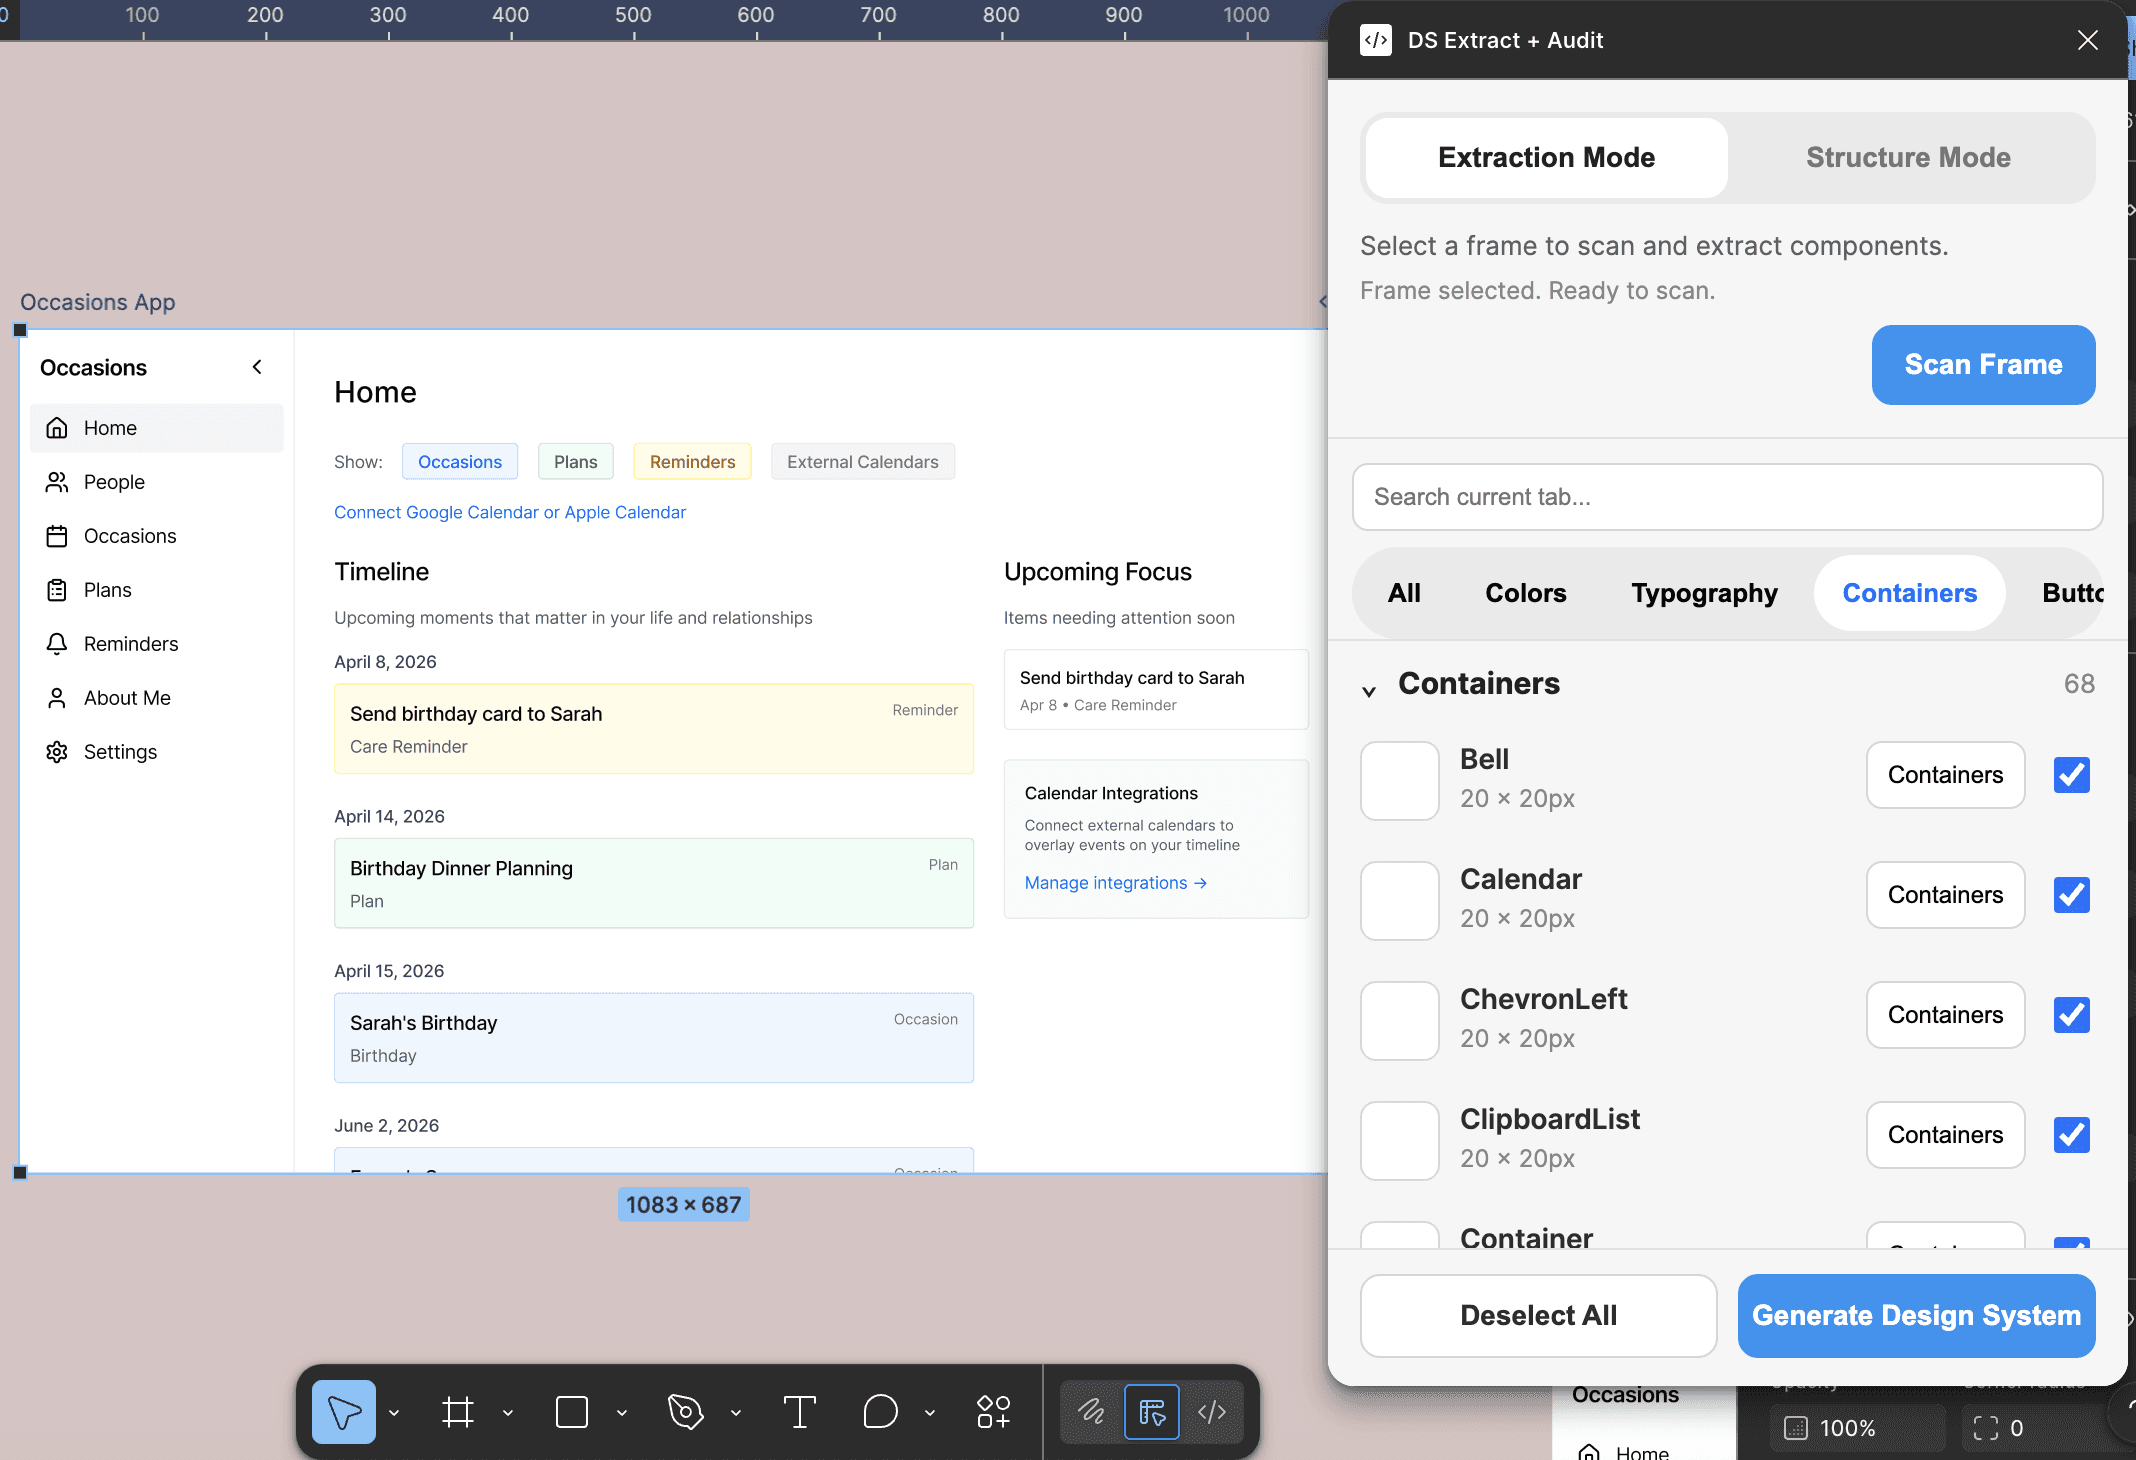Switch to Structure Mode tab
This screenshot has height=1460, width=2136.
(x=1908, y=158)
